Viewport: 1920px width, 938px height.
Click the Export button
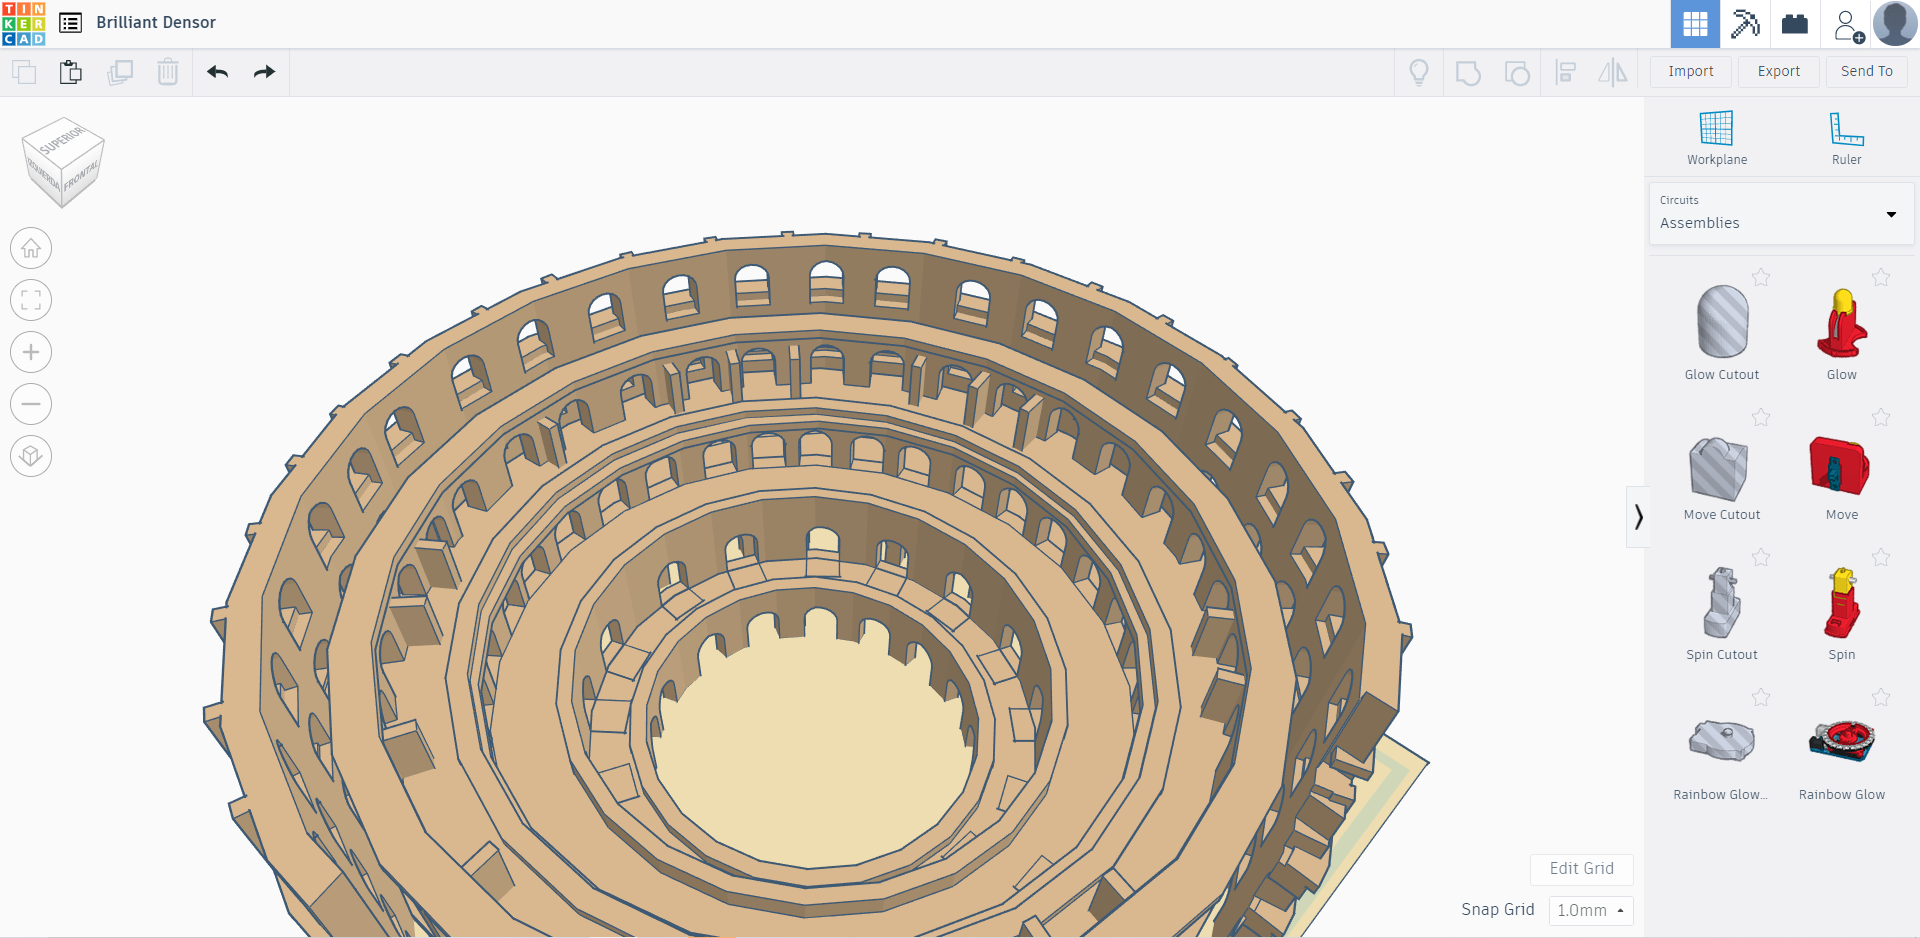click(x=1779, y=71)
